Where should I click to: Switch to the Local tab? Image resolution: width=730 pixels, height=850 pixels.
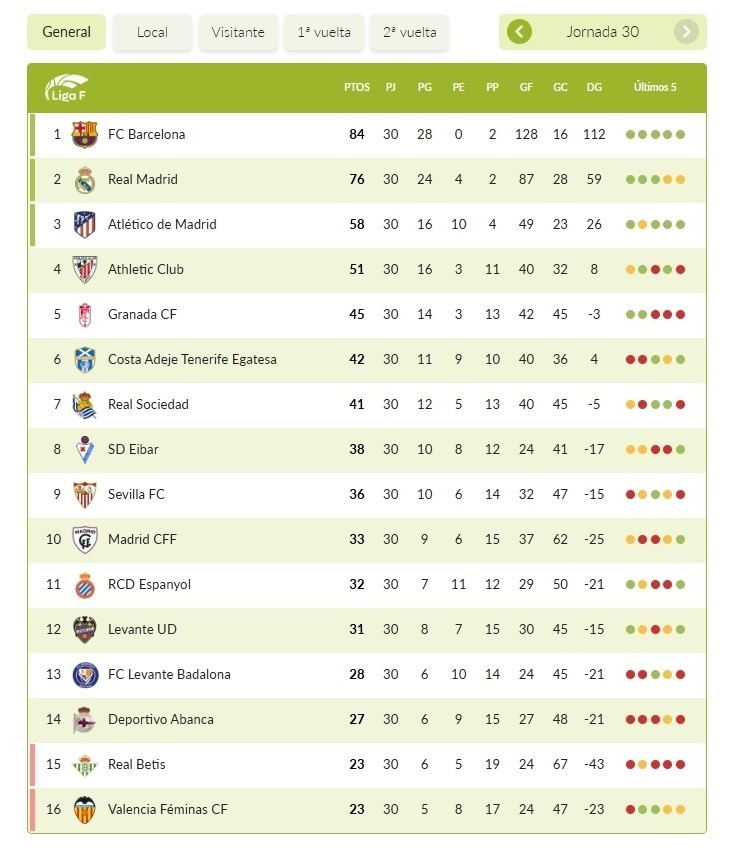(x=152, y=32)
